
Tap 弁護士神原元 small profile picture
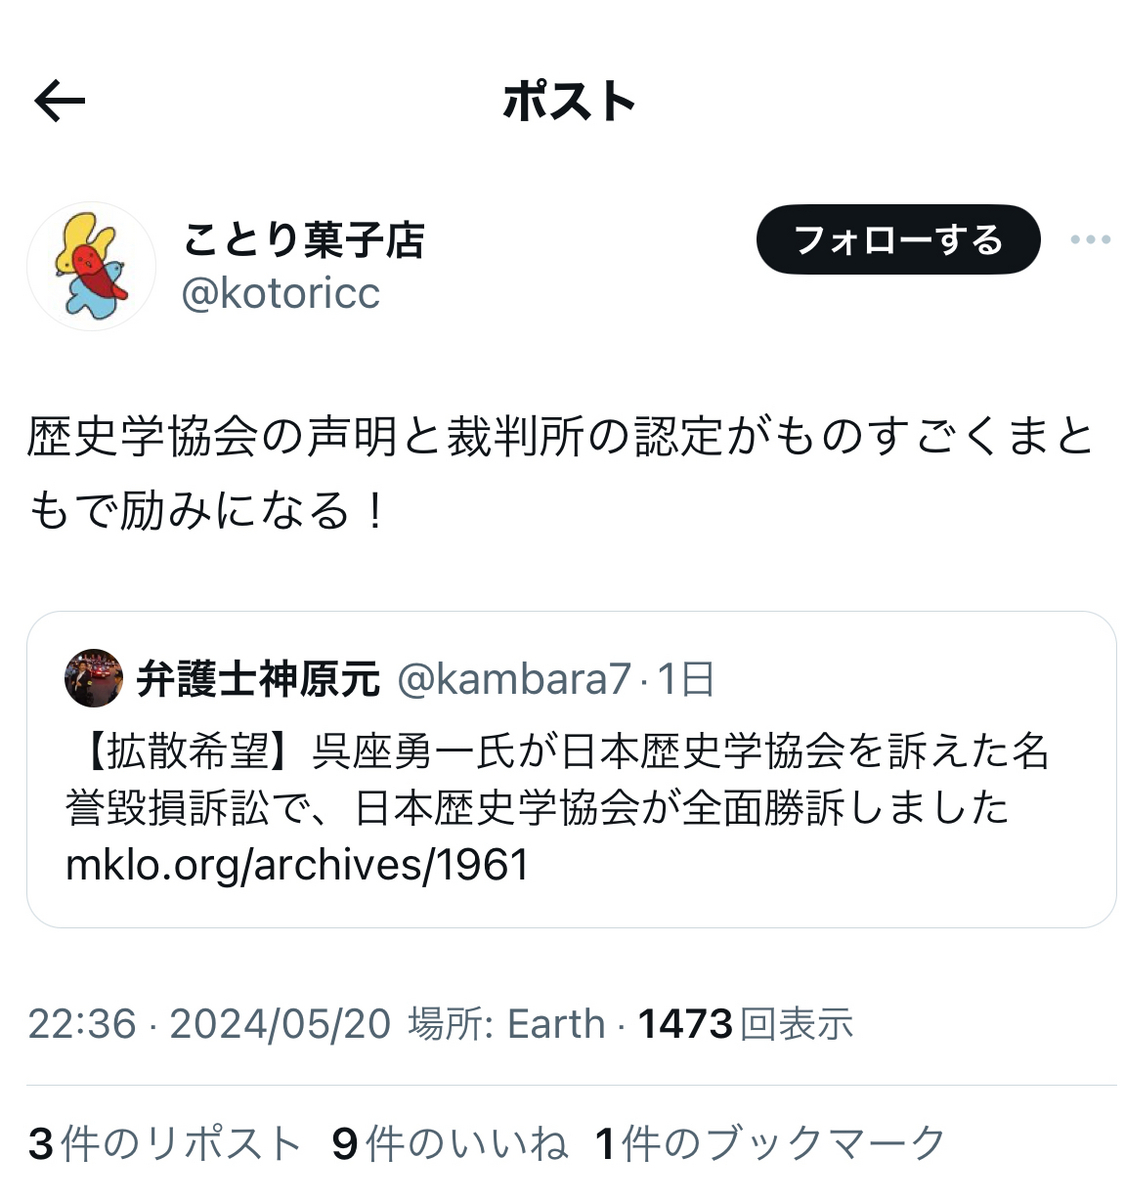(94, 679)
